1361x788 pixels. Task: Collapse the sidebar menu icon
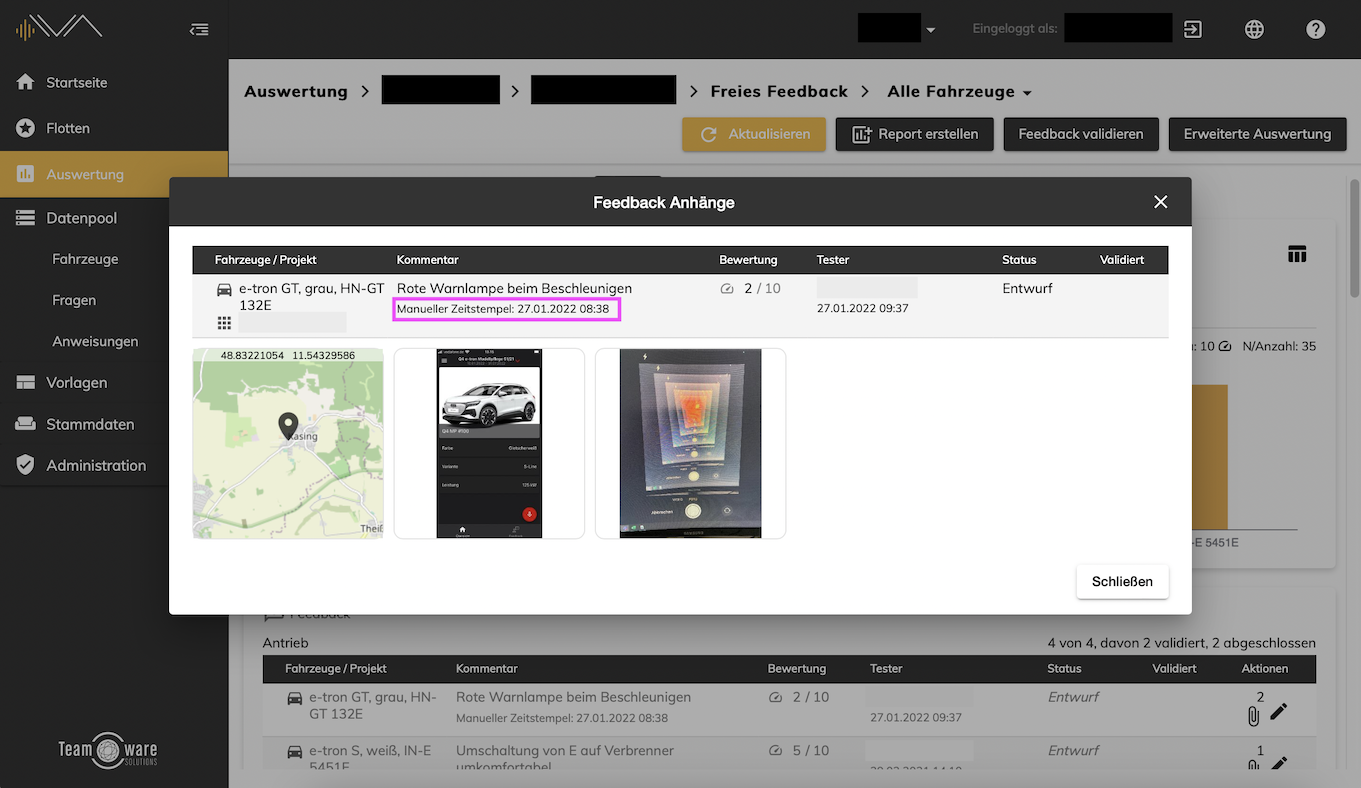(x=199, y=29)
